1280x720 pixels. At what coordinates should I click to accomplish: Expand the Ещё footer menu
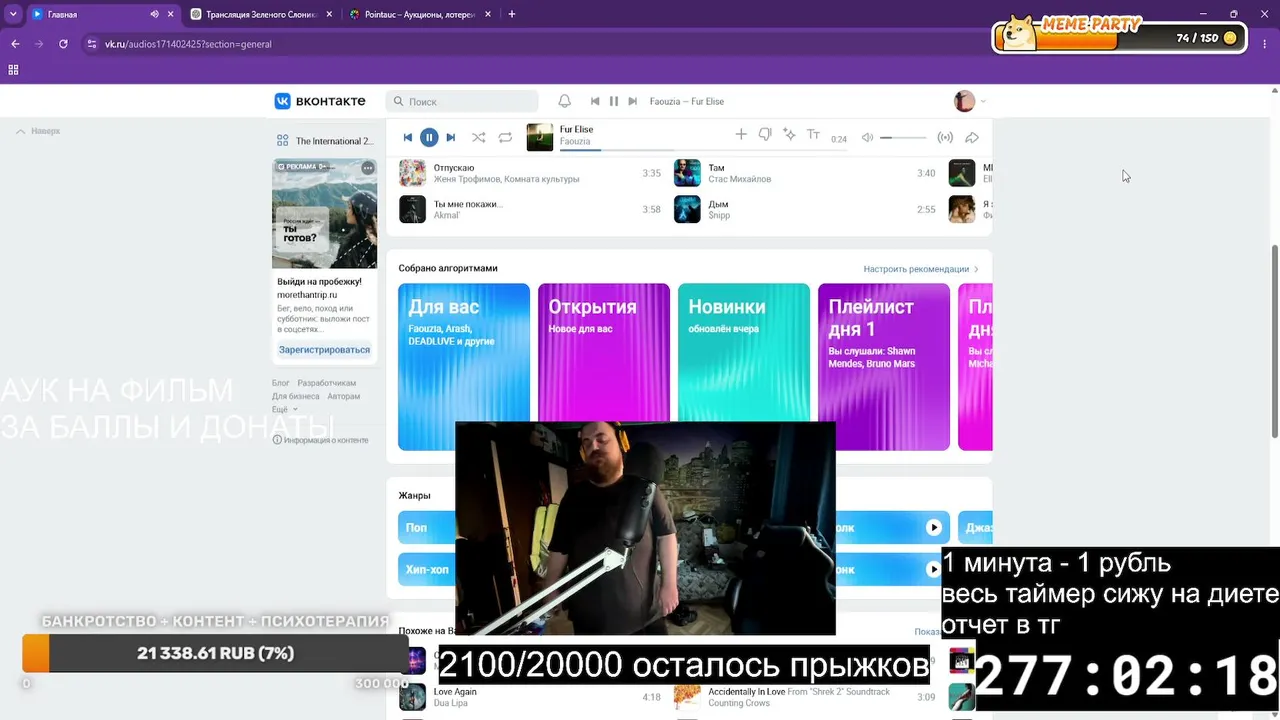(x=283, y=409)
